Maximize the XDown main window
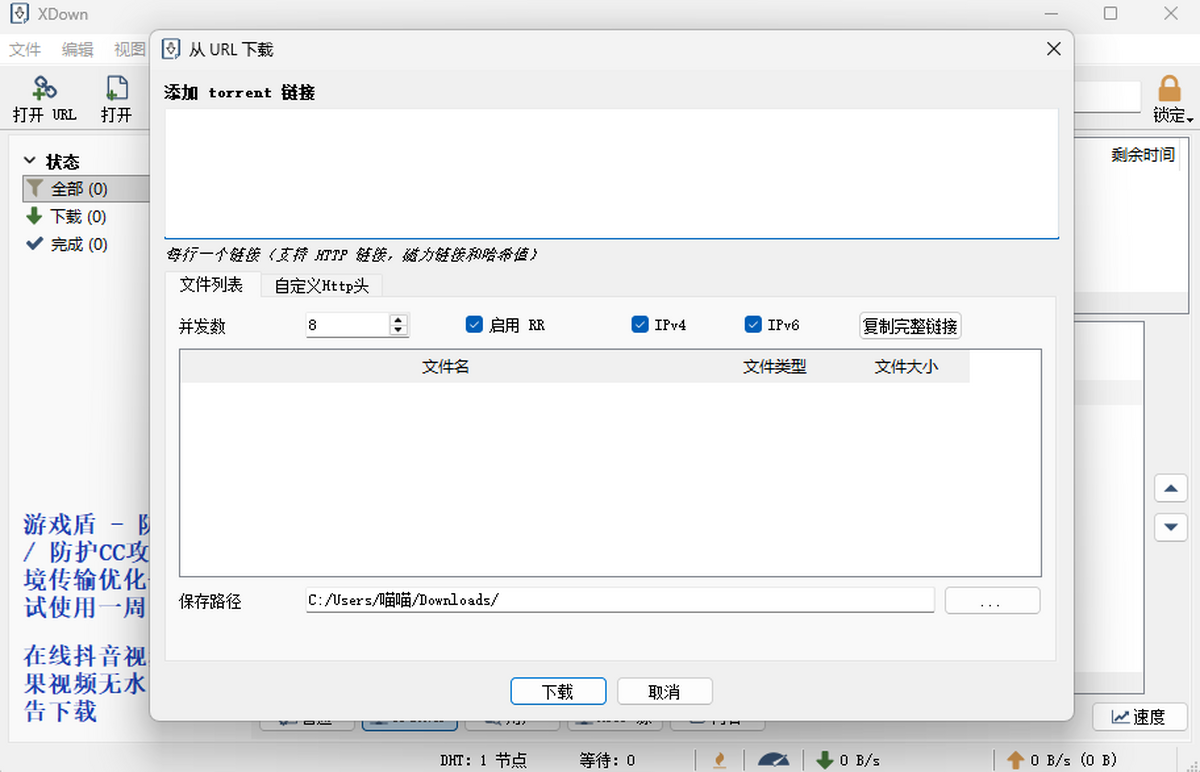This screenshot has height=772, width=1200. pos(1110,13)
